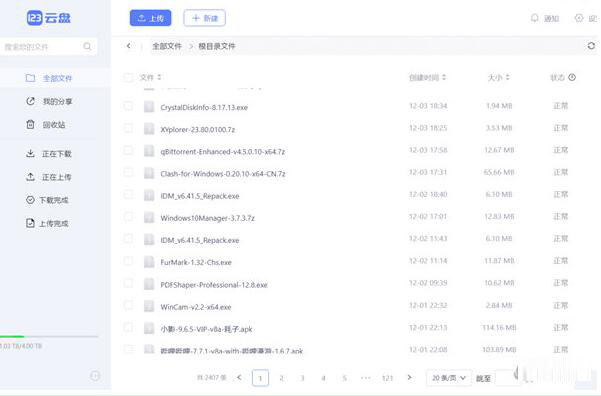This screenshot has height=396, width=601.
Task: Go to page 2
Action: 281,378
